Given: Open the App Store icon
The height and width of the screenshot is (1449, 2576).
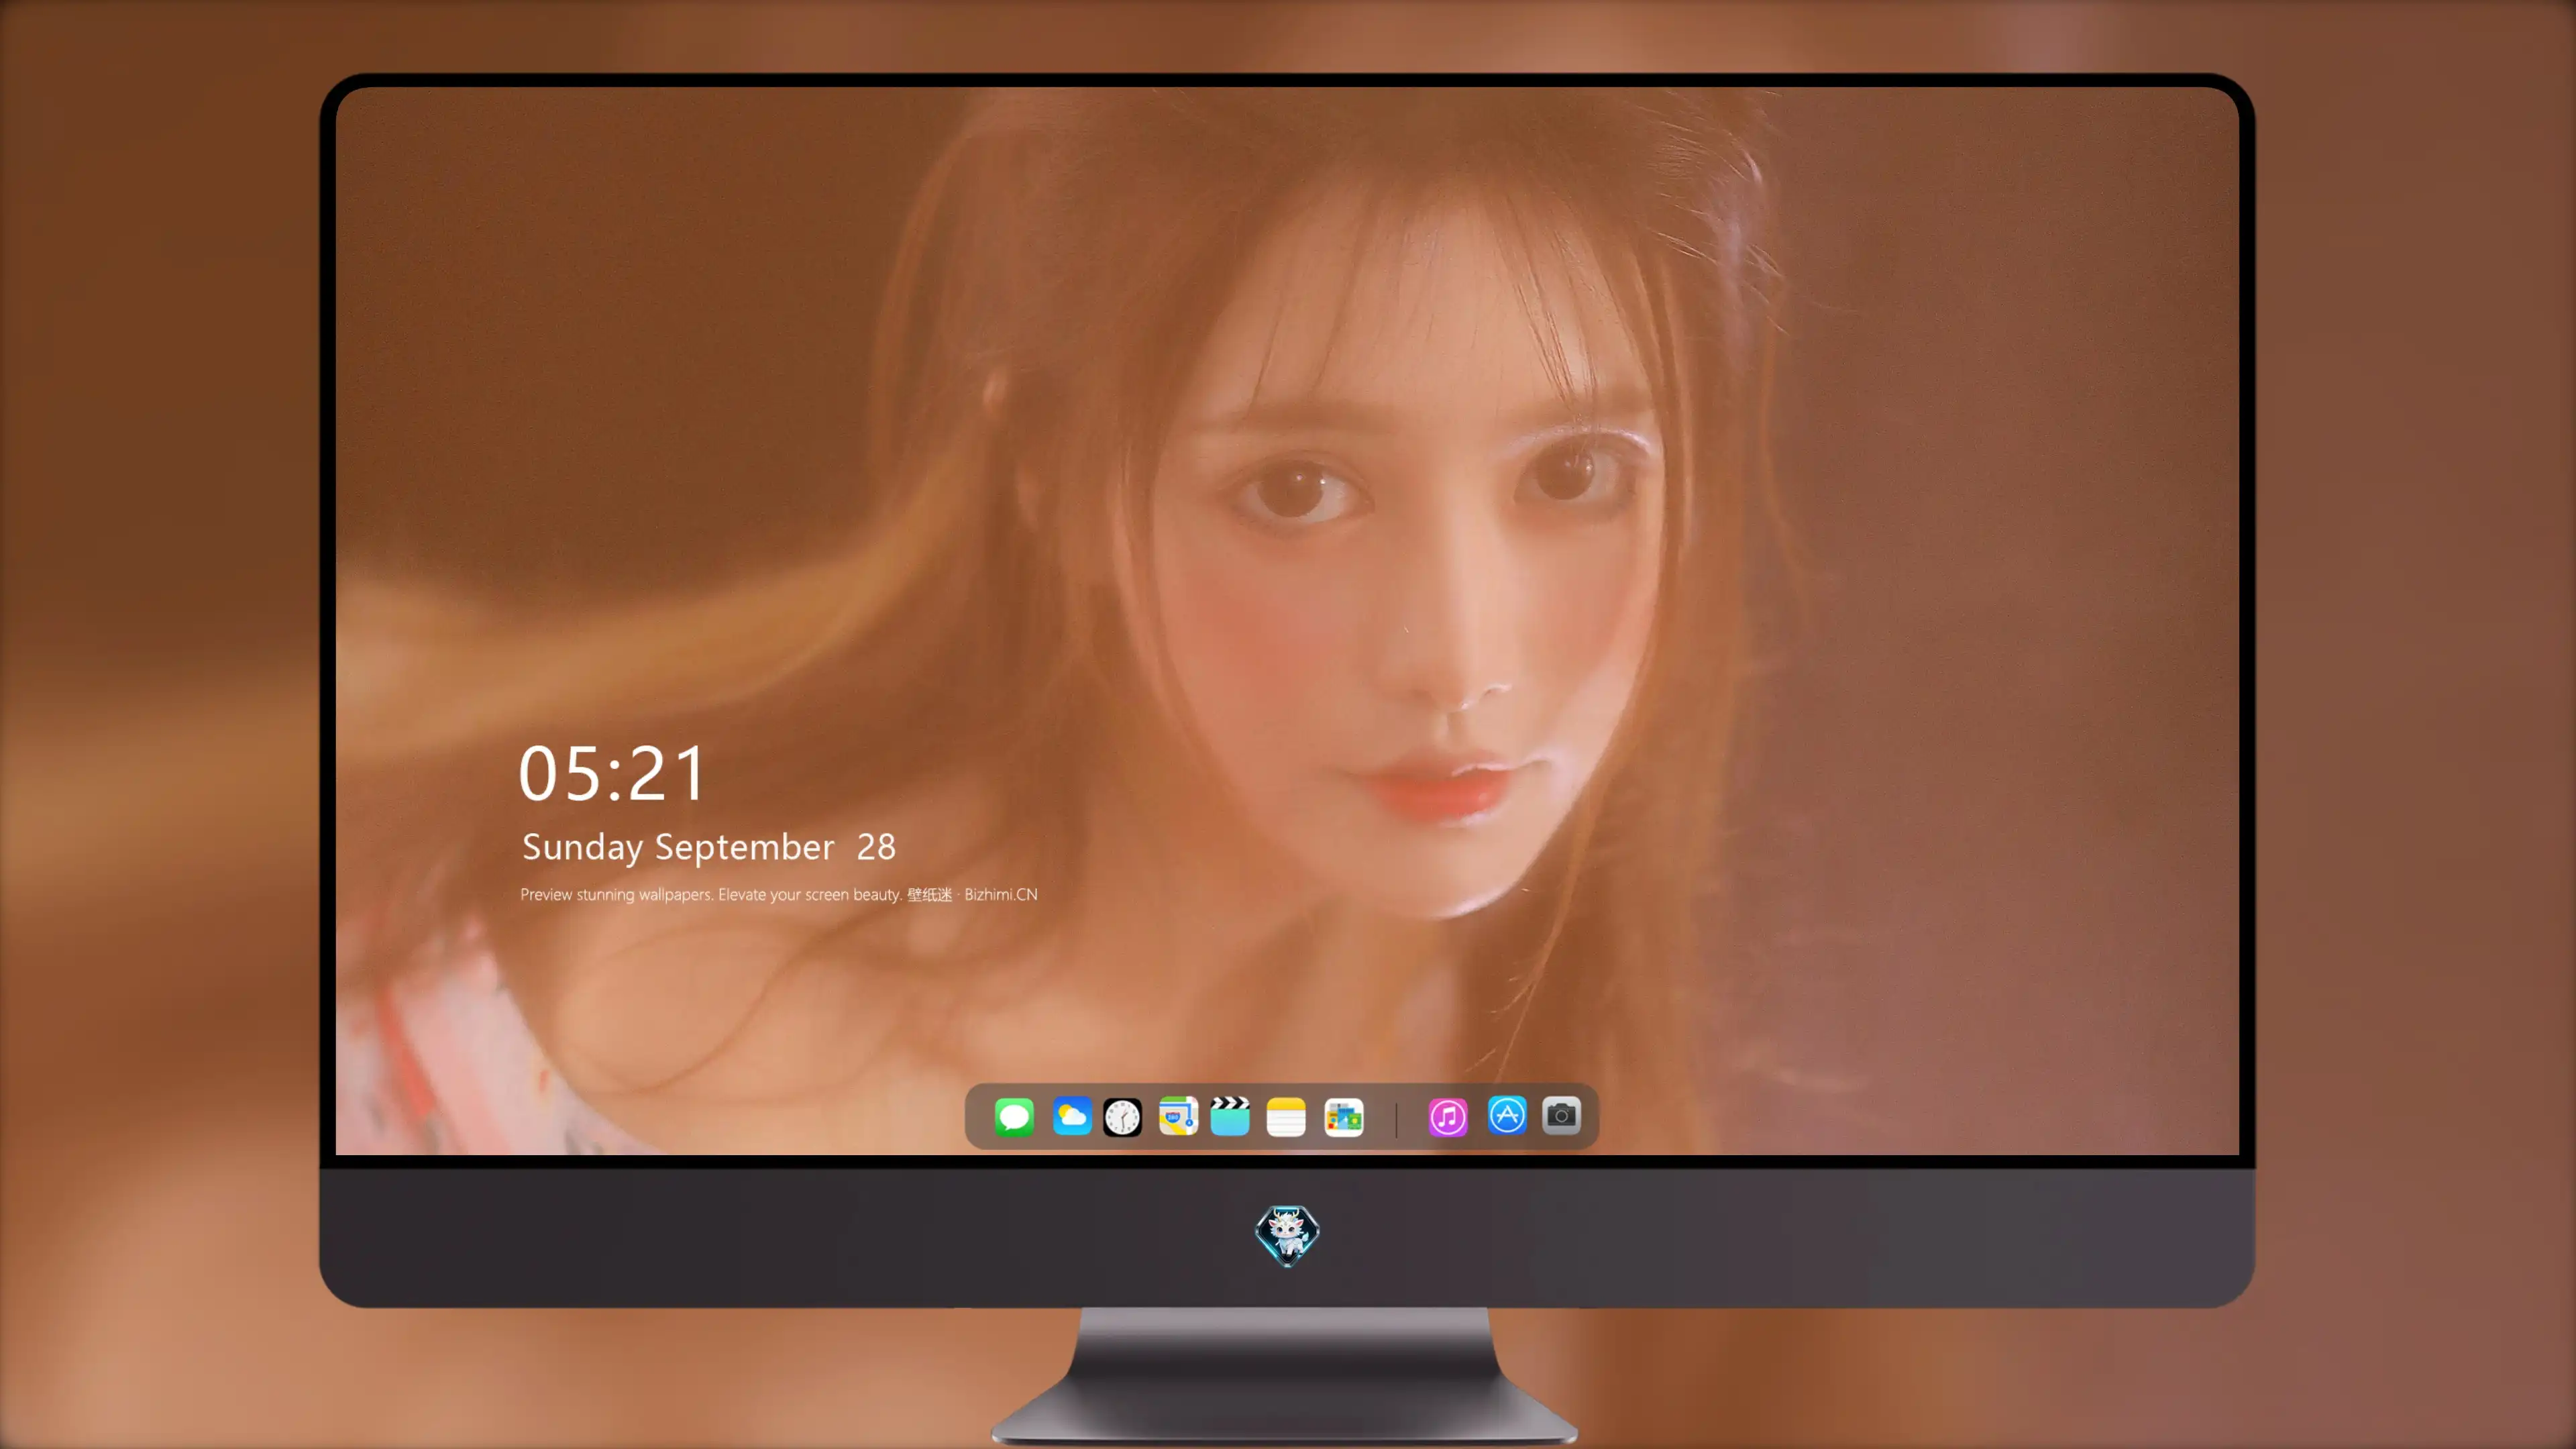Looking at the screenshot, I should (x=1507, y=1115).
